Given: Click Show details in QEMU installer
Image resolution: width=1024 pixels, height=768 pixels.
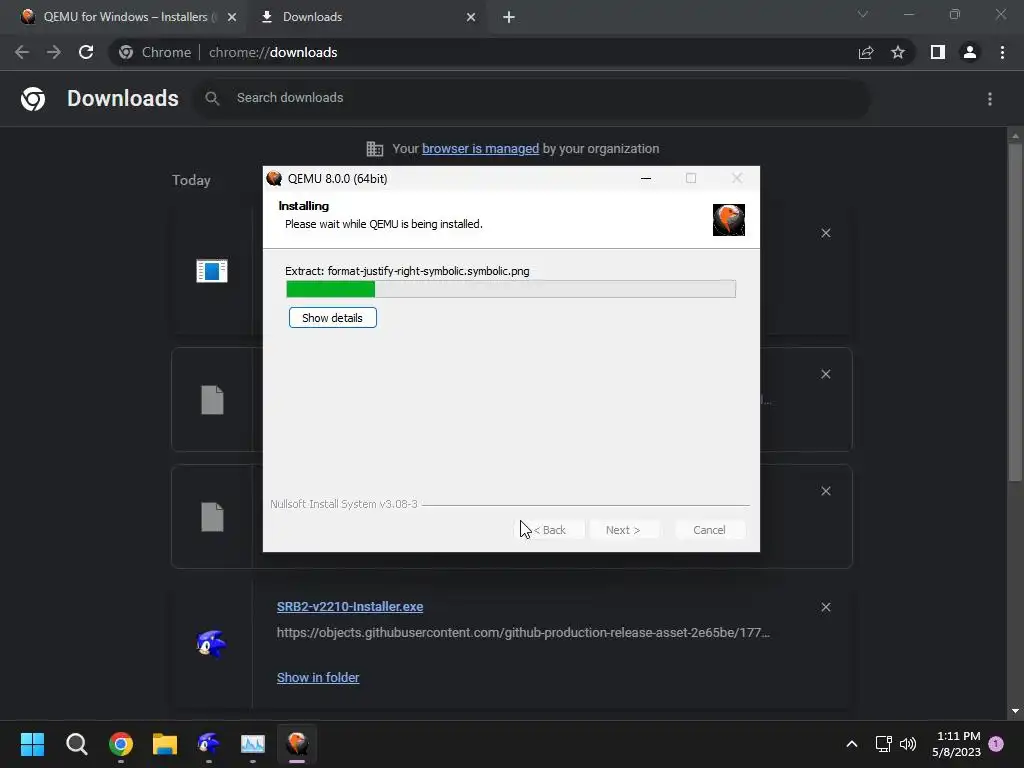Looking at the screenshot, I should click(x=332, y=318).
